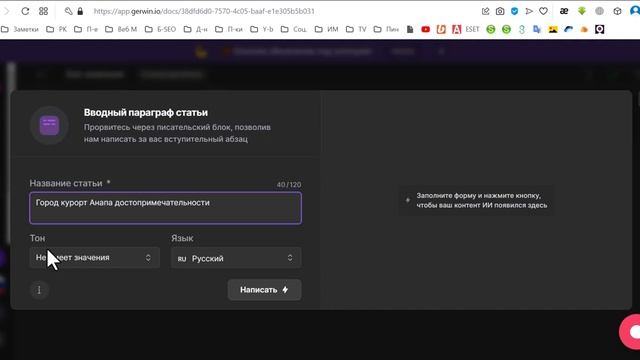This screenshot has width=640, height=360.
Task: Click the Название статьи label
Action: click(66, 184)
